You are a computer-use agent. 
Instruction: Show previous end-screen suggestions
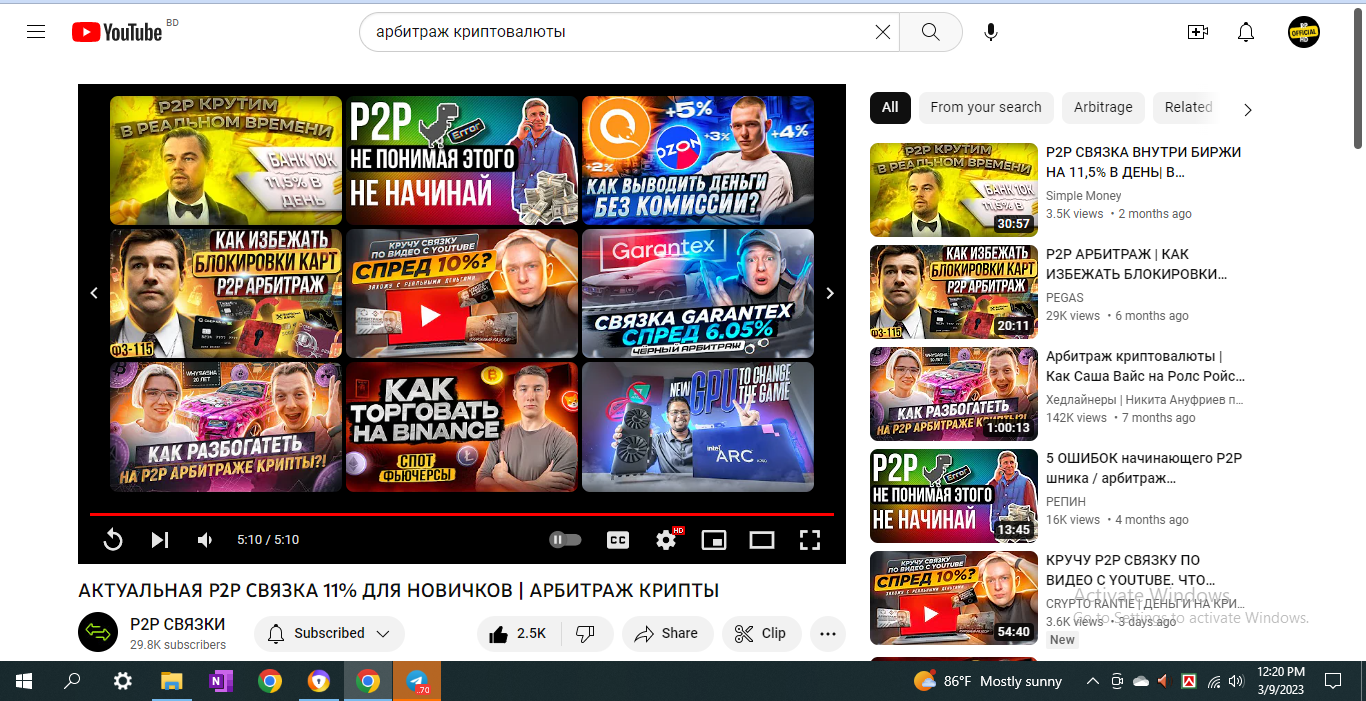94,293
